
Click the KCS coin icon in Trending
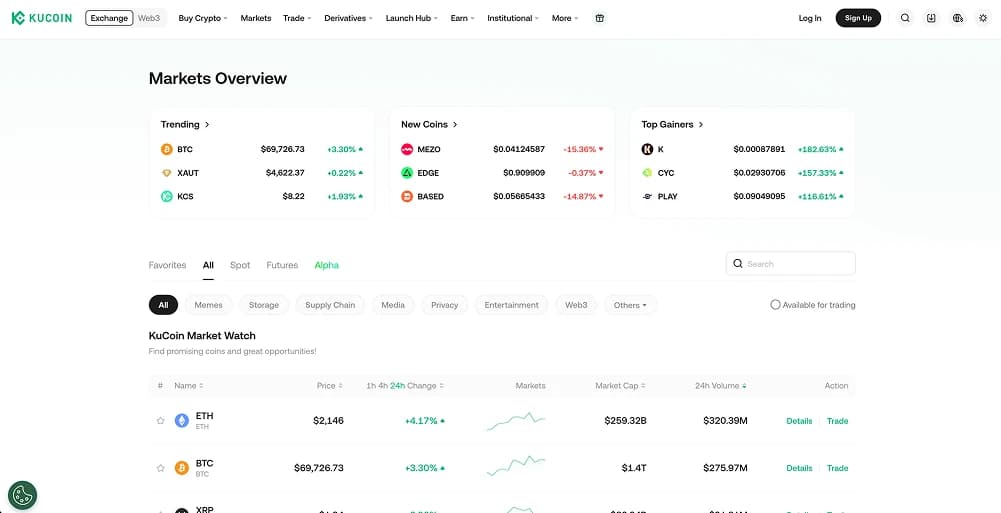click(167, 197)
